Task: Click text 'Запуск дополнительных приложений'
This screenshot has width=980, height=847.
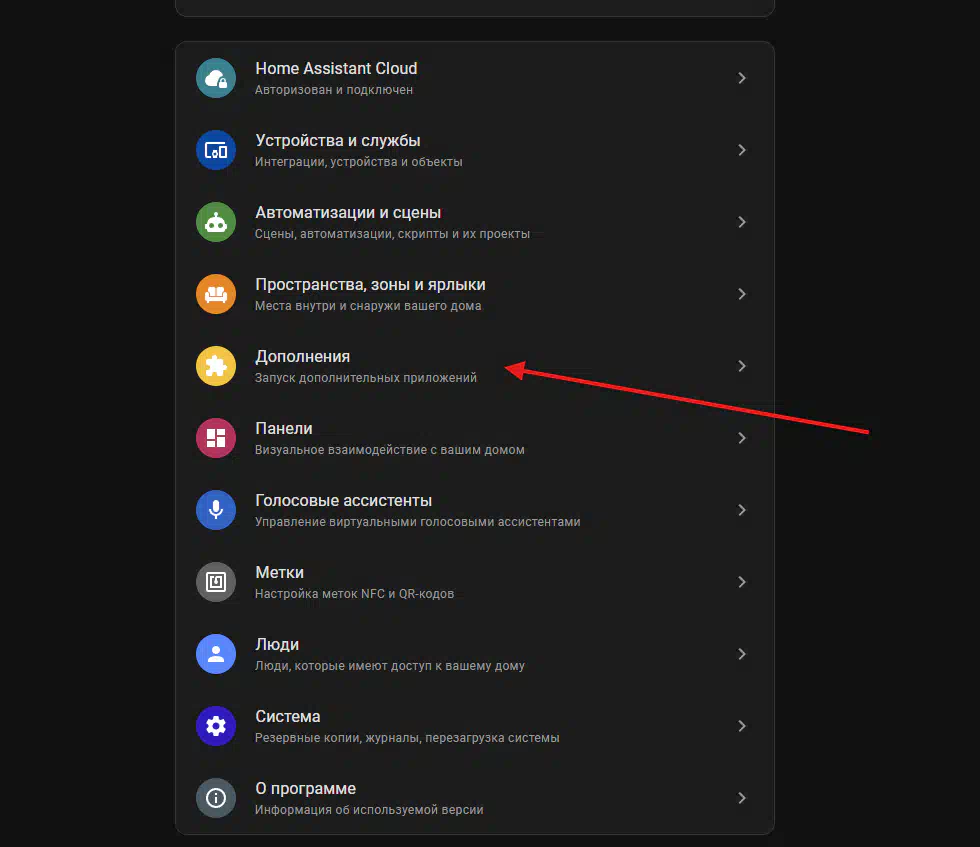Action: (x=366, y=378)
